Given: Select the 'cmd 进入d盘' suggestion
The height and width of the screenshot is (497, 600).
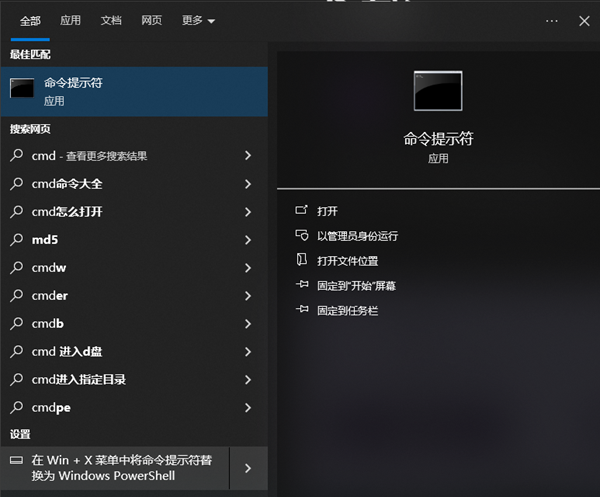Looking at the screenshot, I should (x=134, y=352).
